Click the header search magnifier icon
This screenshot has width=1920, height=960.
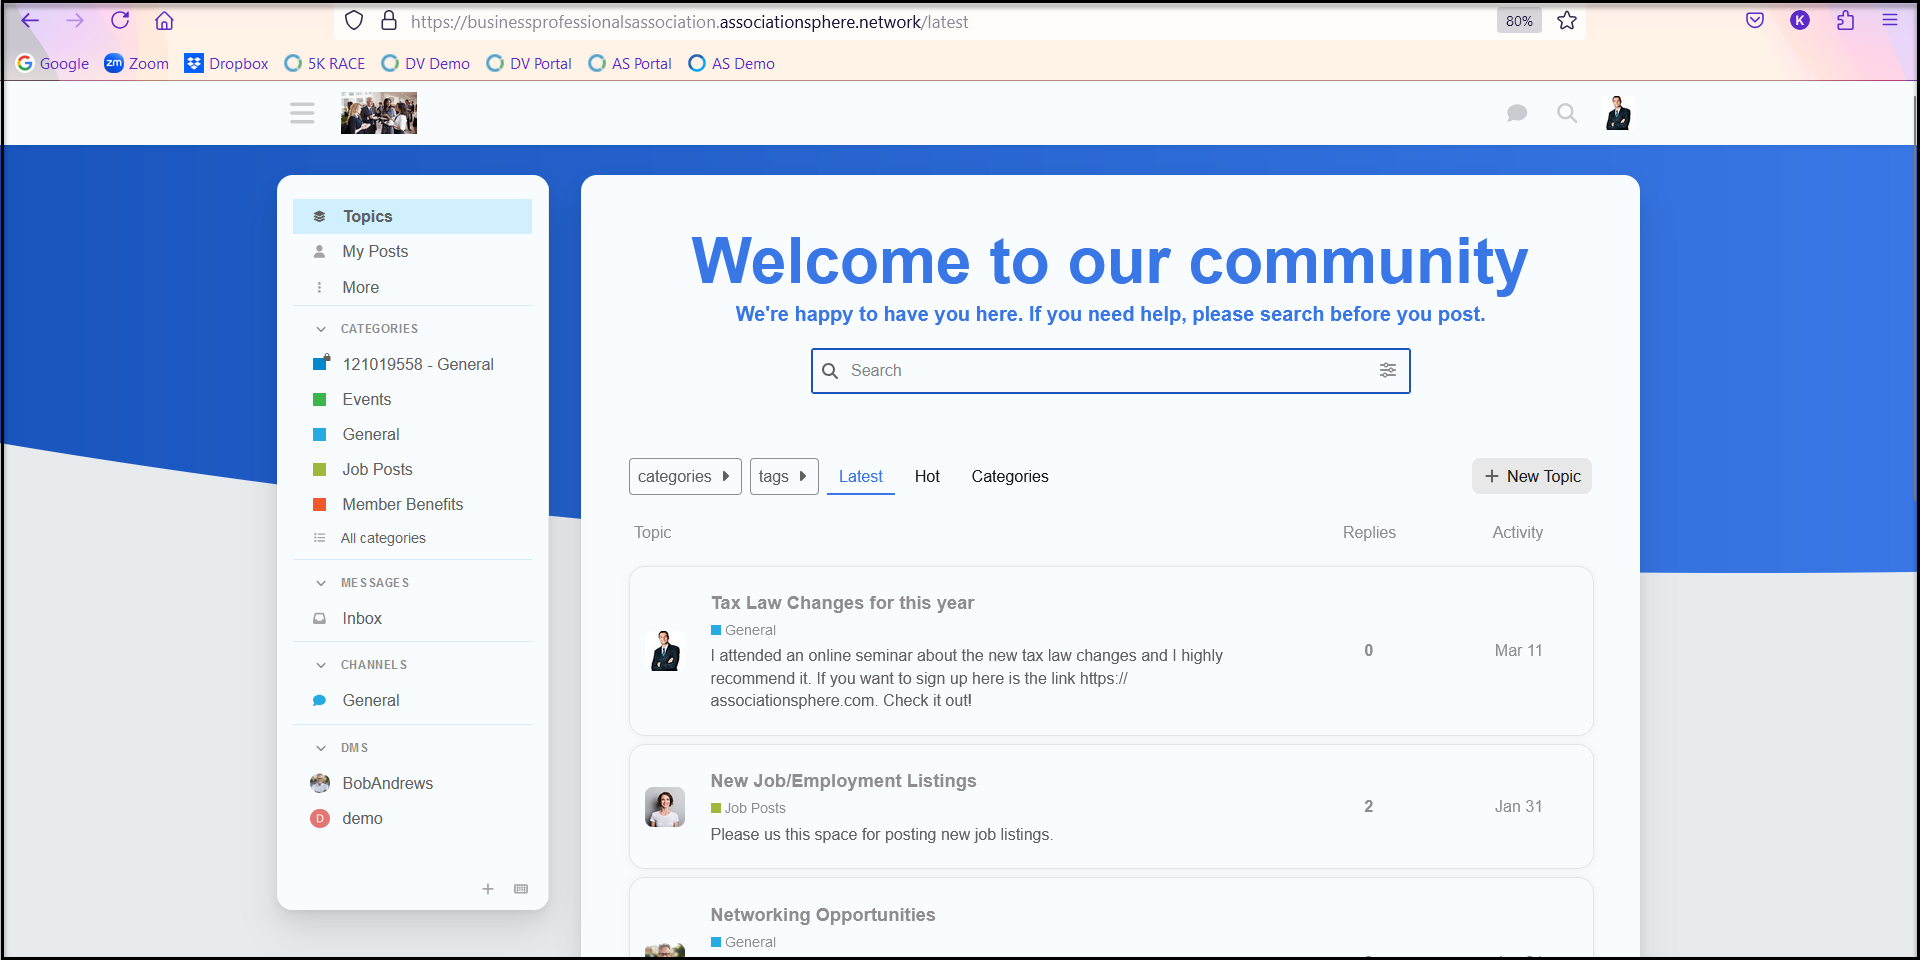[1567, 113]
